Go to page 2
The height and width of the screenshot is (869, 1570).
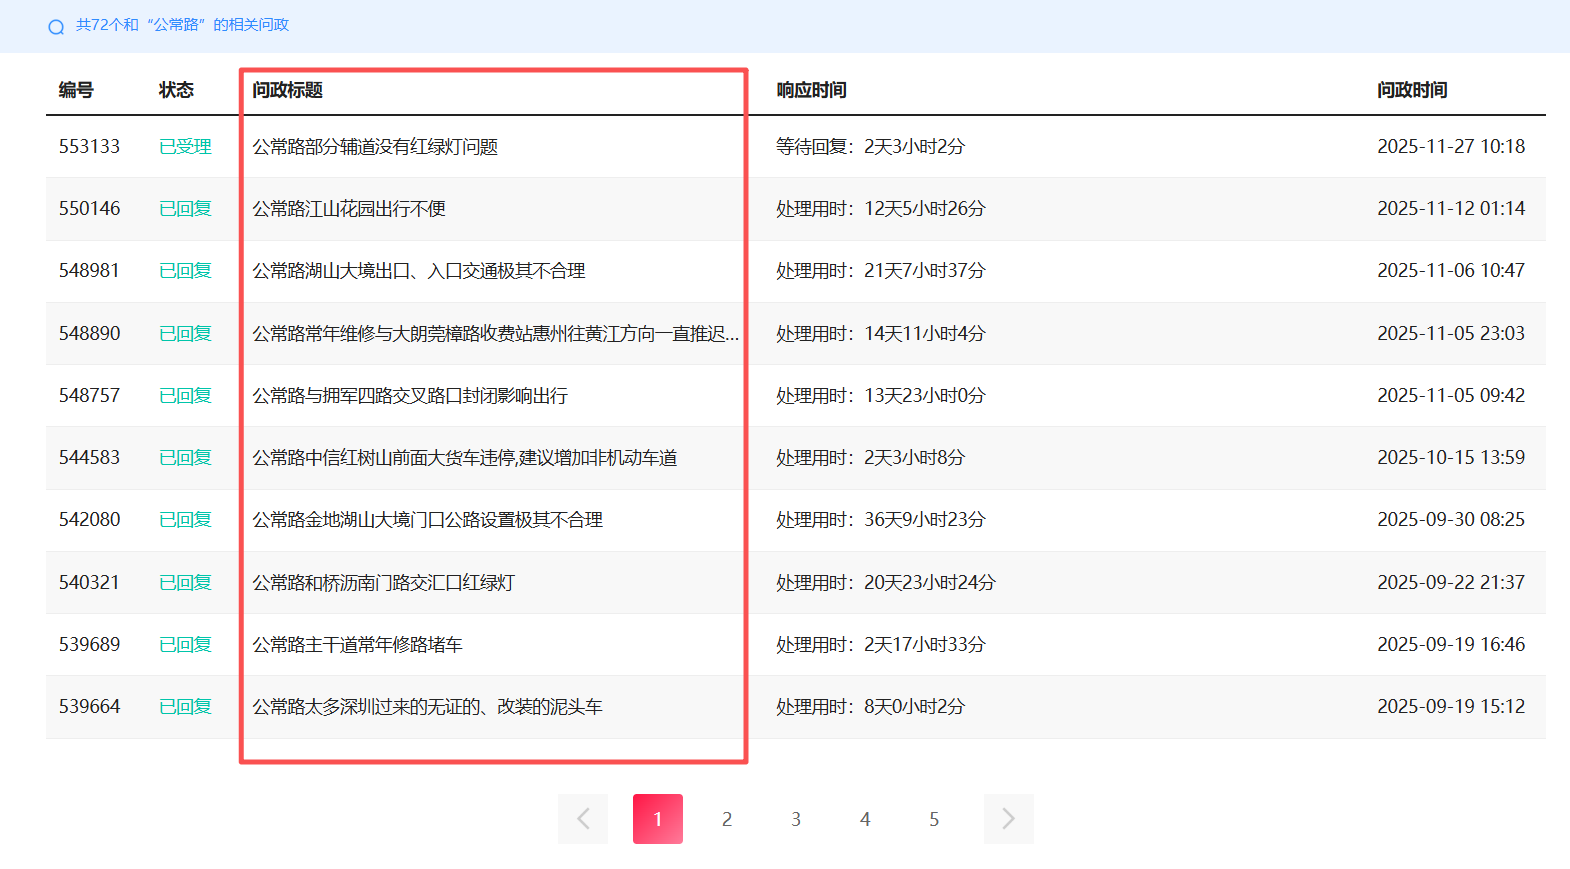click(x=727, y=819)
